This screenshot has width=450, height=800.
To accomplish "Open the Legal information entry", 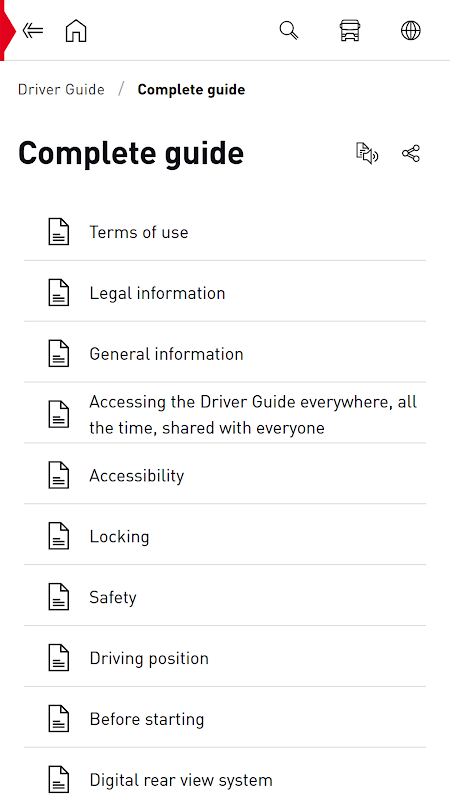I will 225,293.
